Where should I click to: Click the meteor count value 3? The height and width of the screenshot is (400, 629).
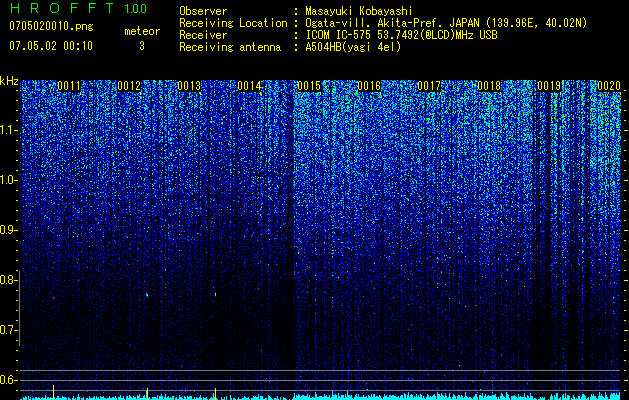(x=142, y=46)
